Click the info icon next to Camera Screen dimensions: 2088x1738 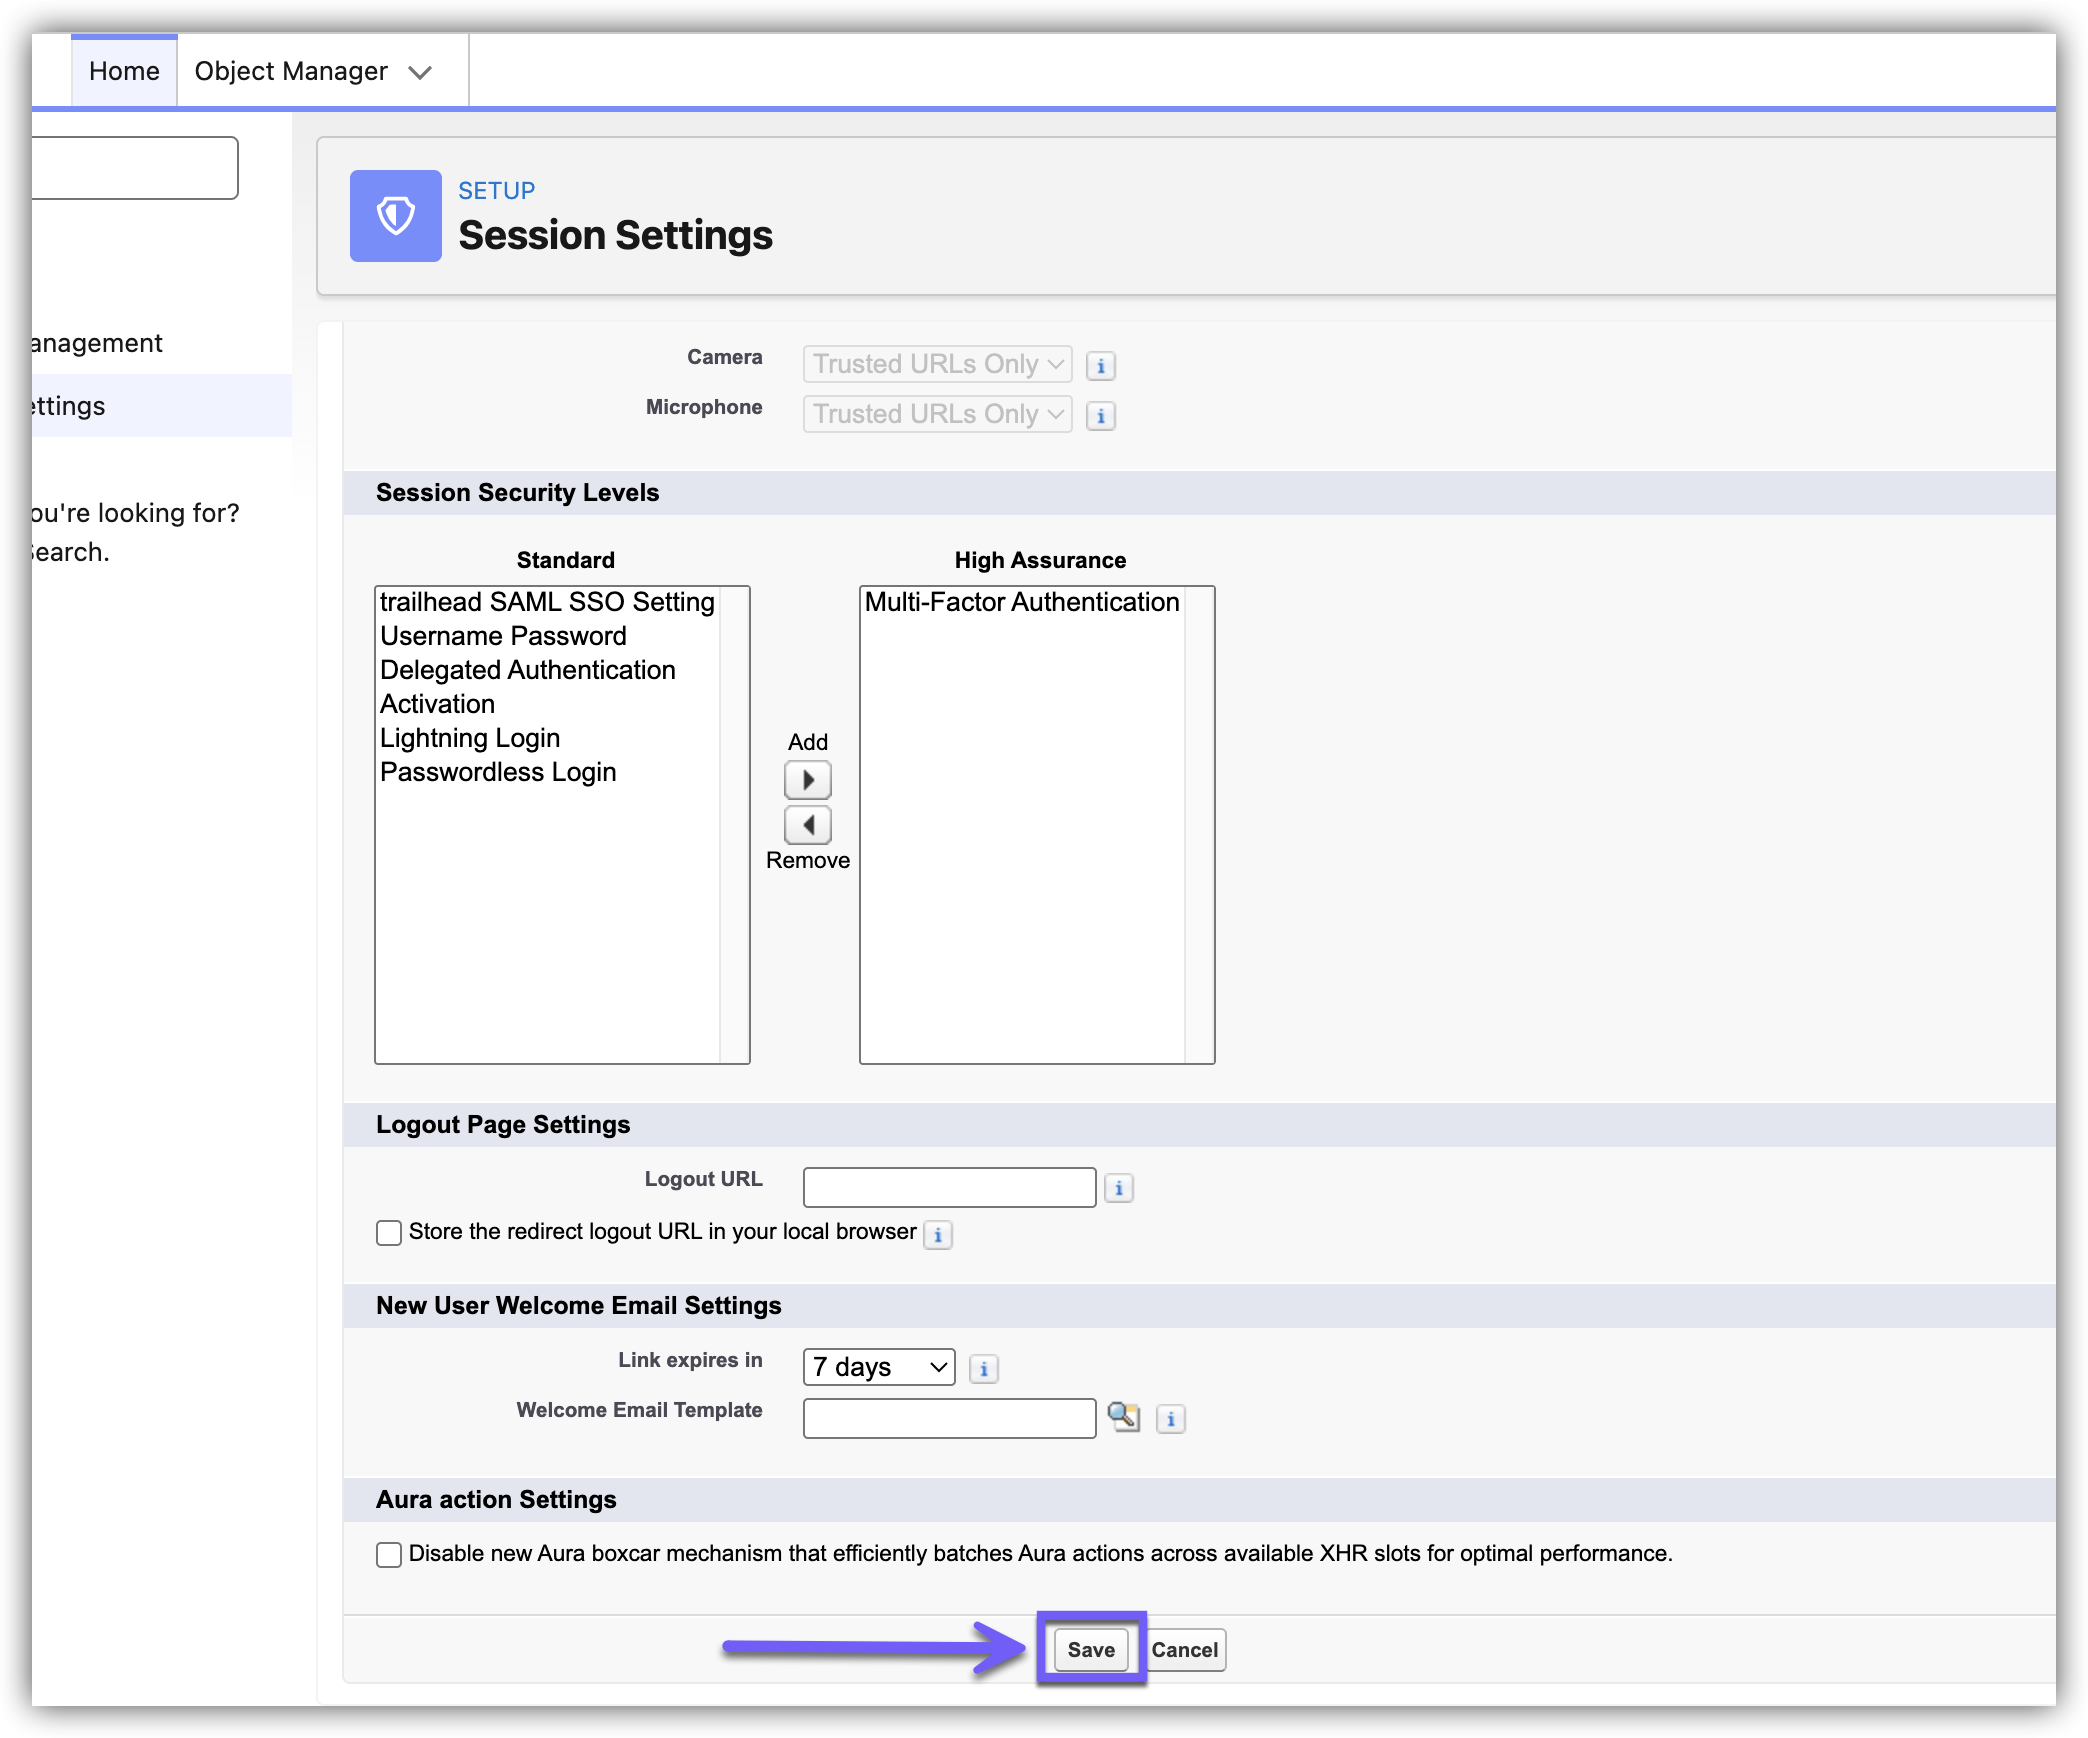pos(1100,366)
